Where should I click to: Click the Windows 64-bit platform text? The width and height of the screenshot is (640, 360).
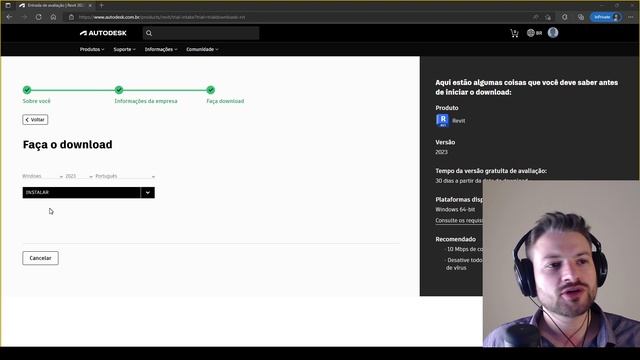(x=455, y=209)
